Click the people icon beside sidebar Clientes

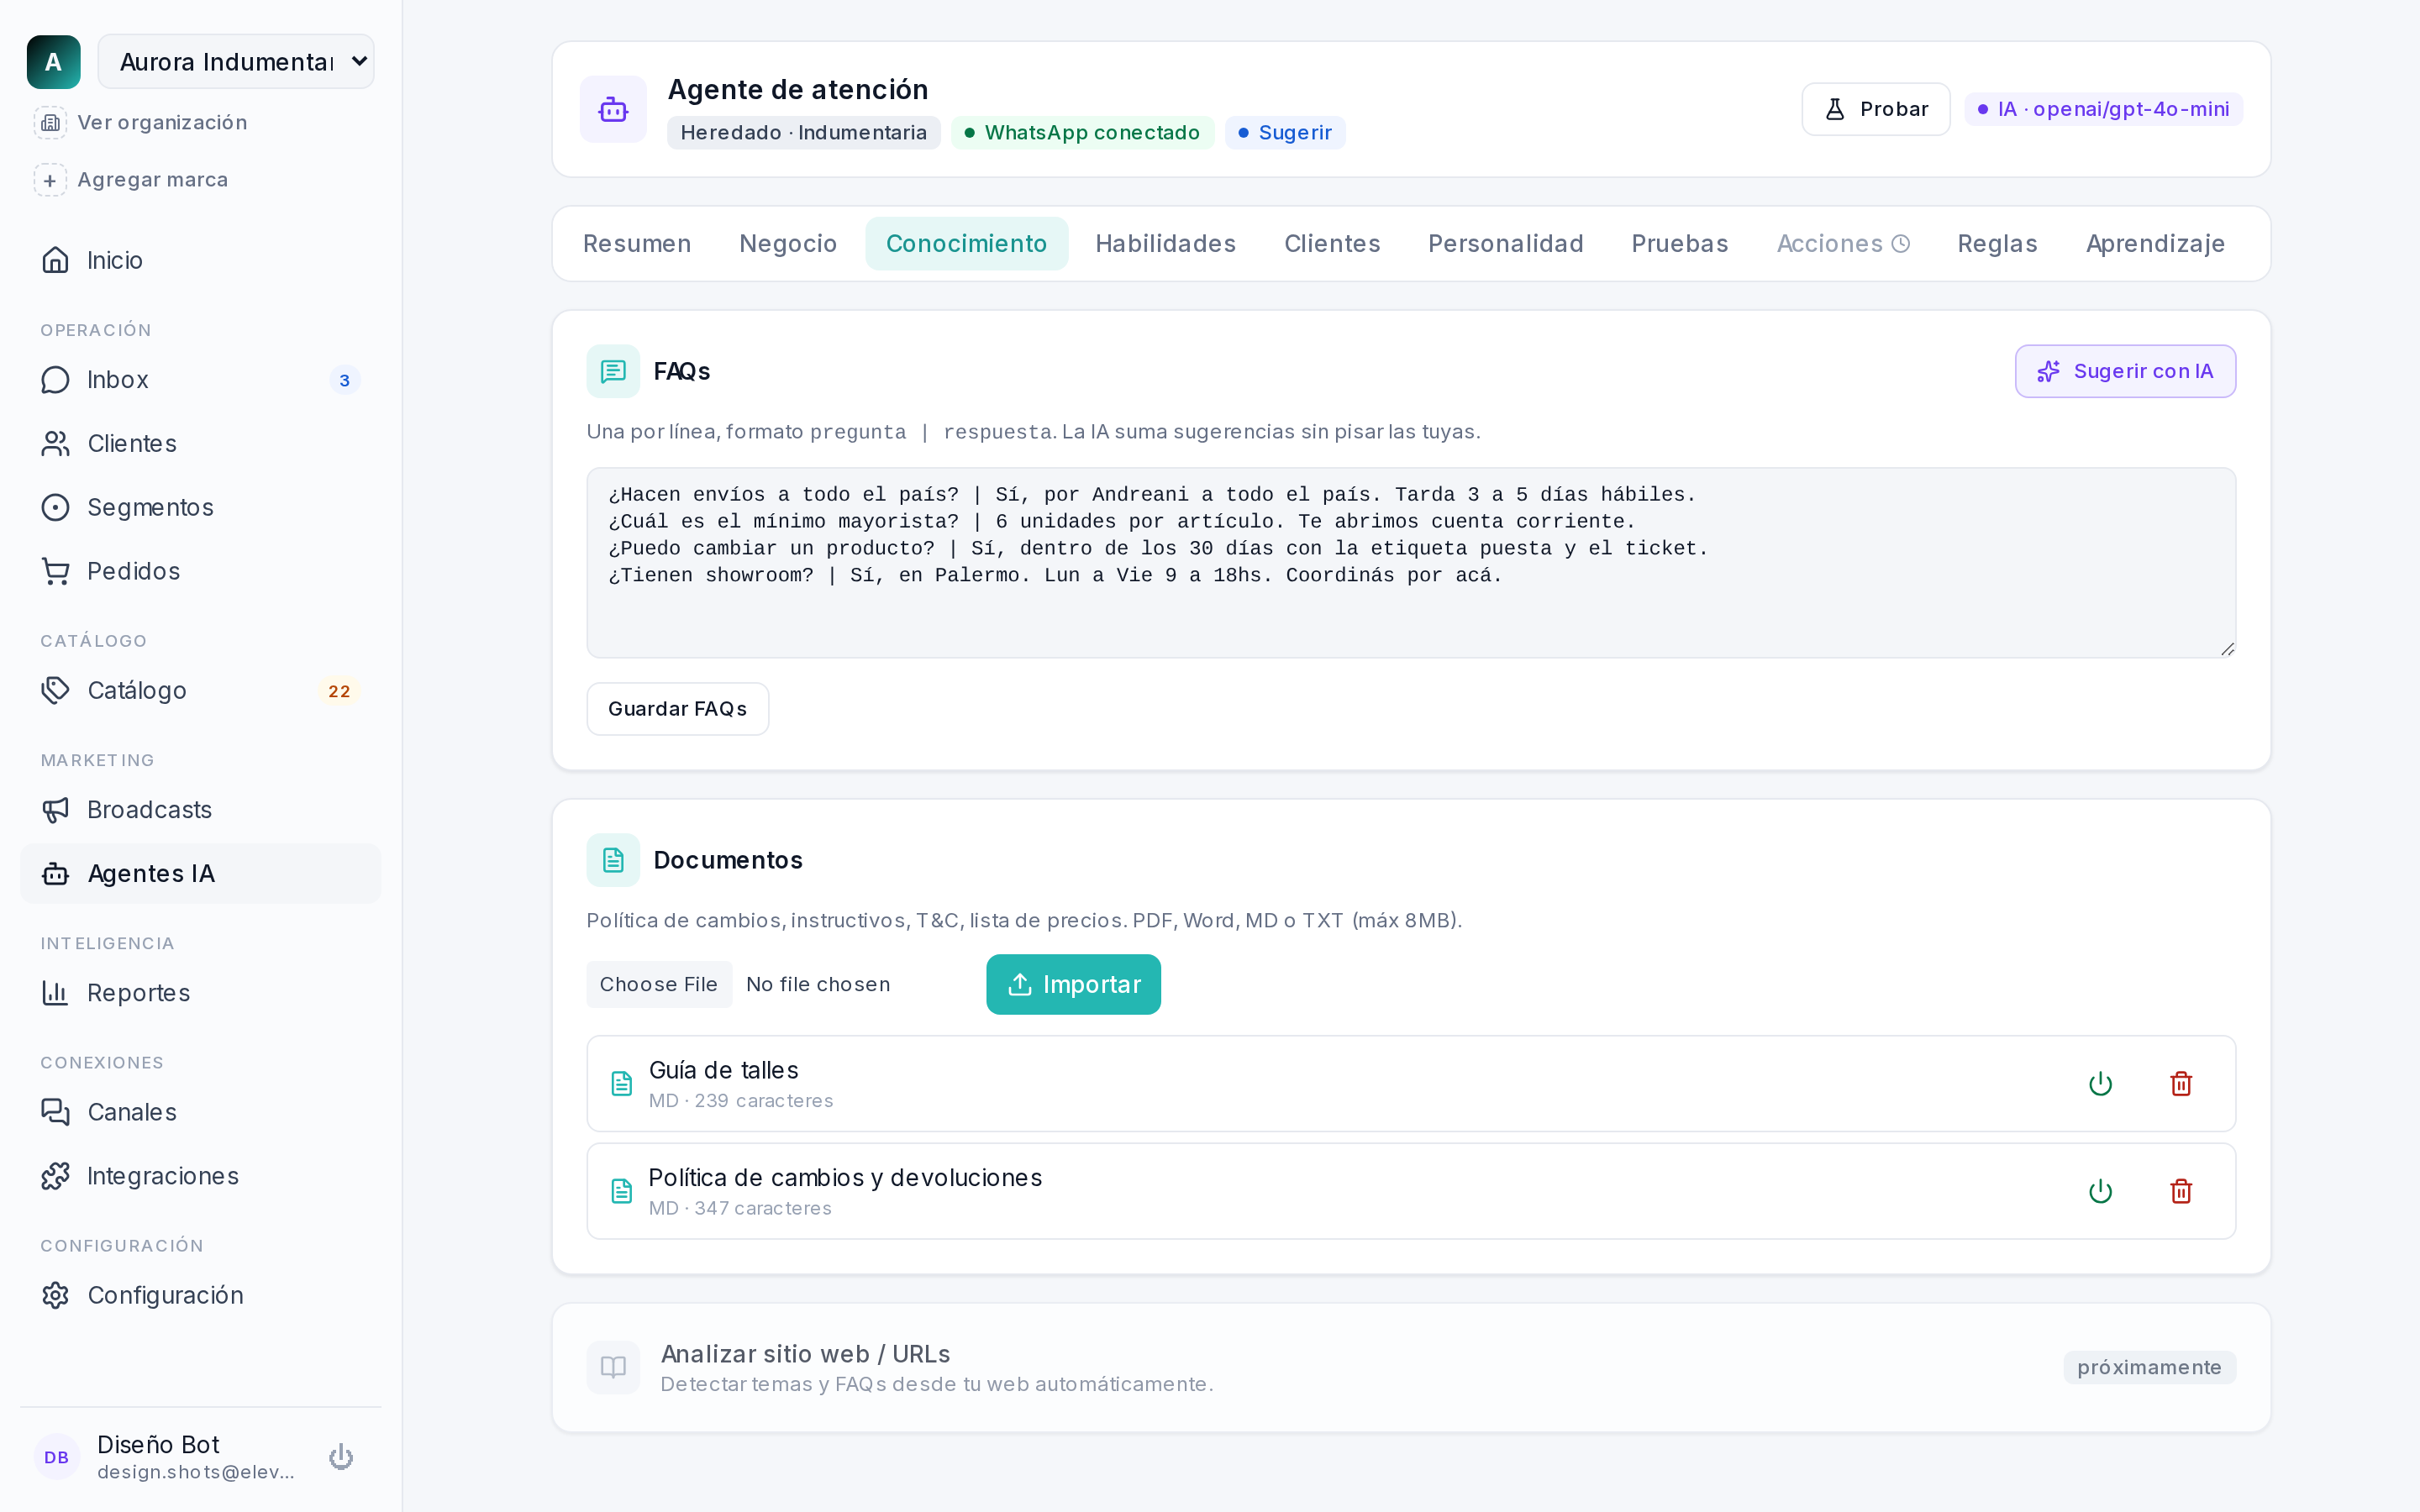tap(56, 444)
